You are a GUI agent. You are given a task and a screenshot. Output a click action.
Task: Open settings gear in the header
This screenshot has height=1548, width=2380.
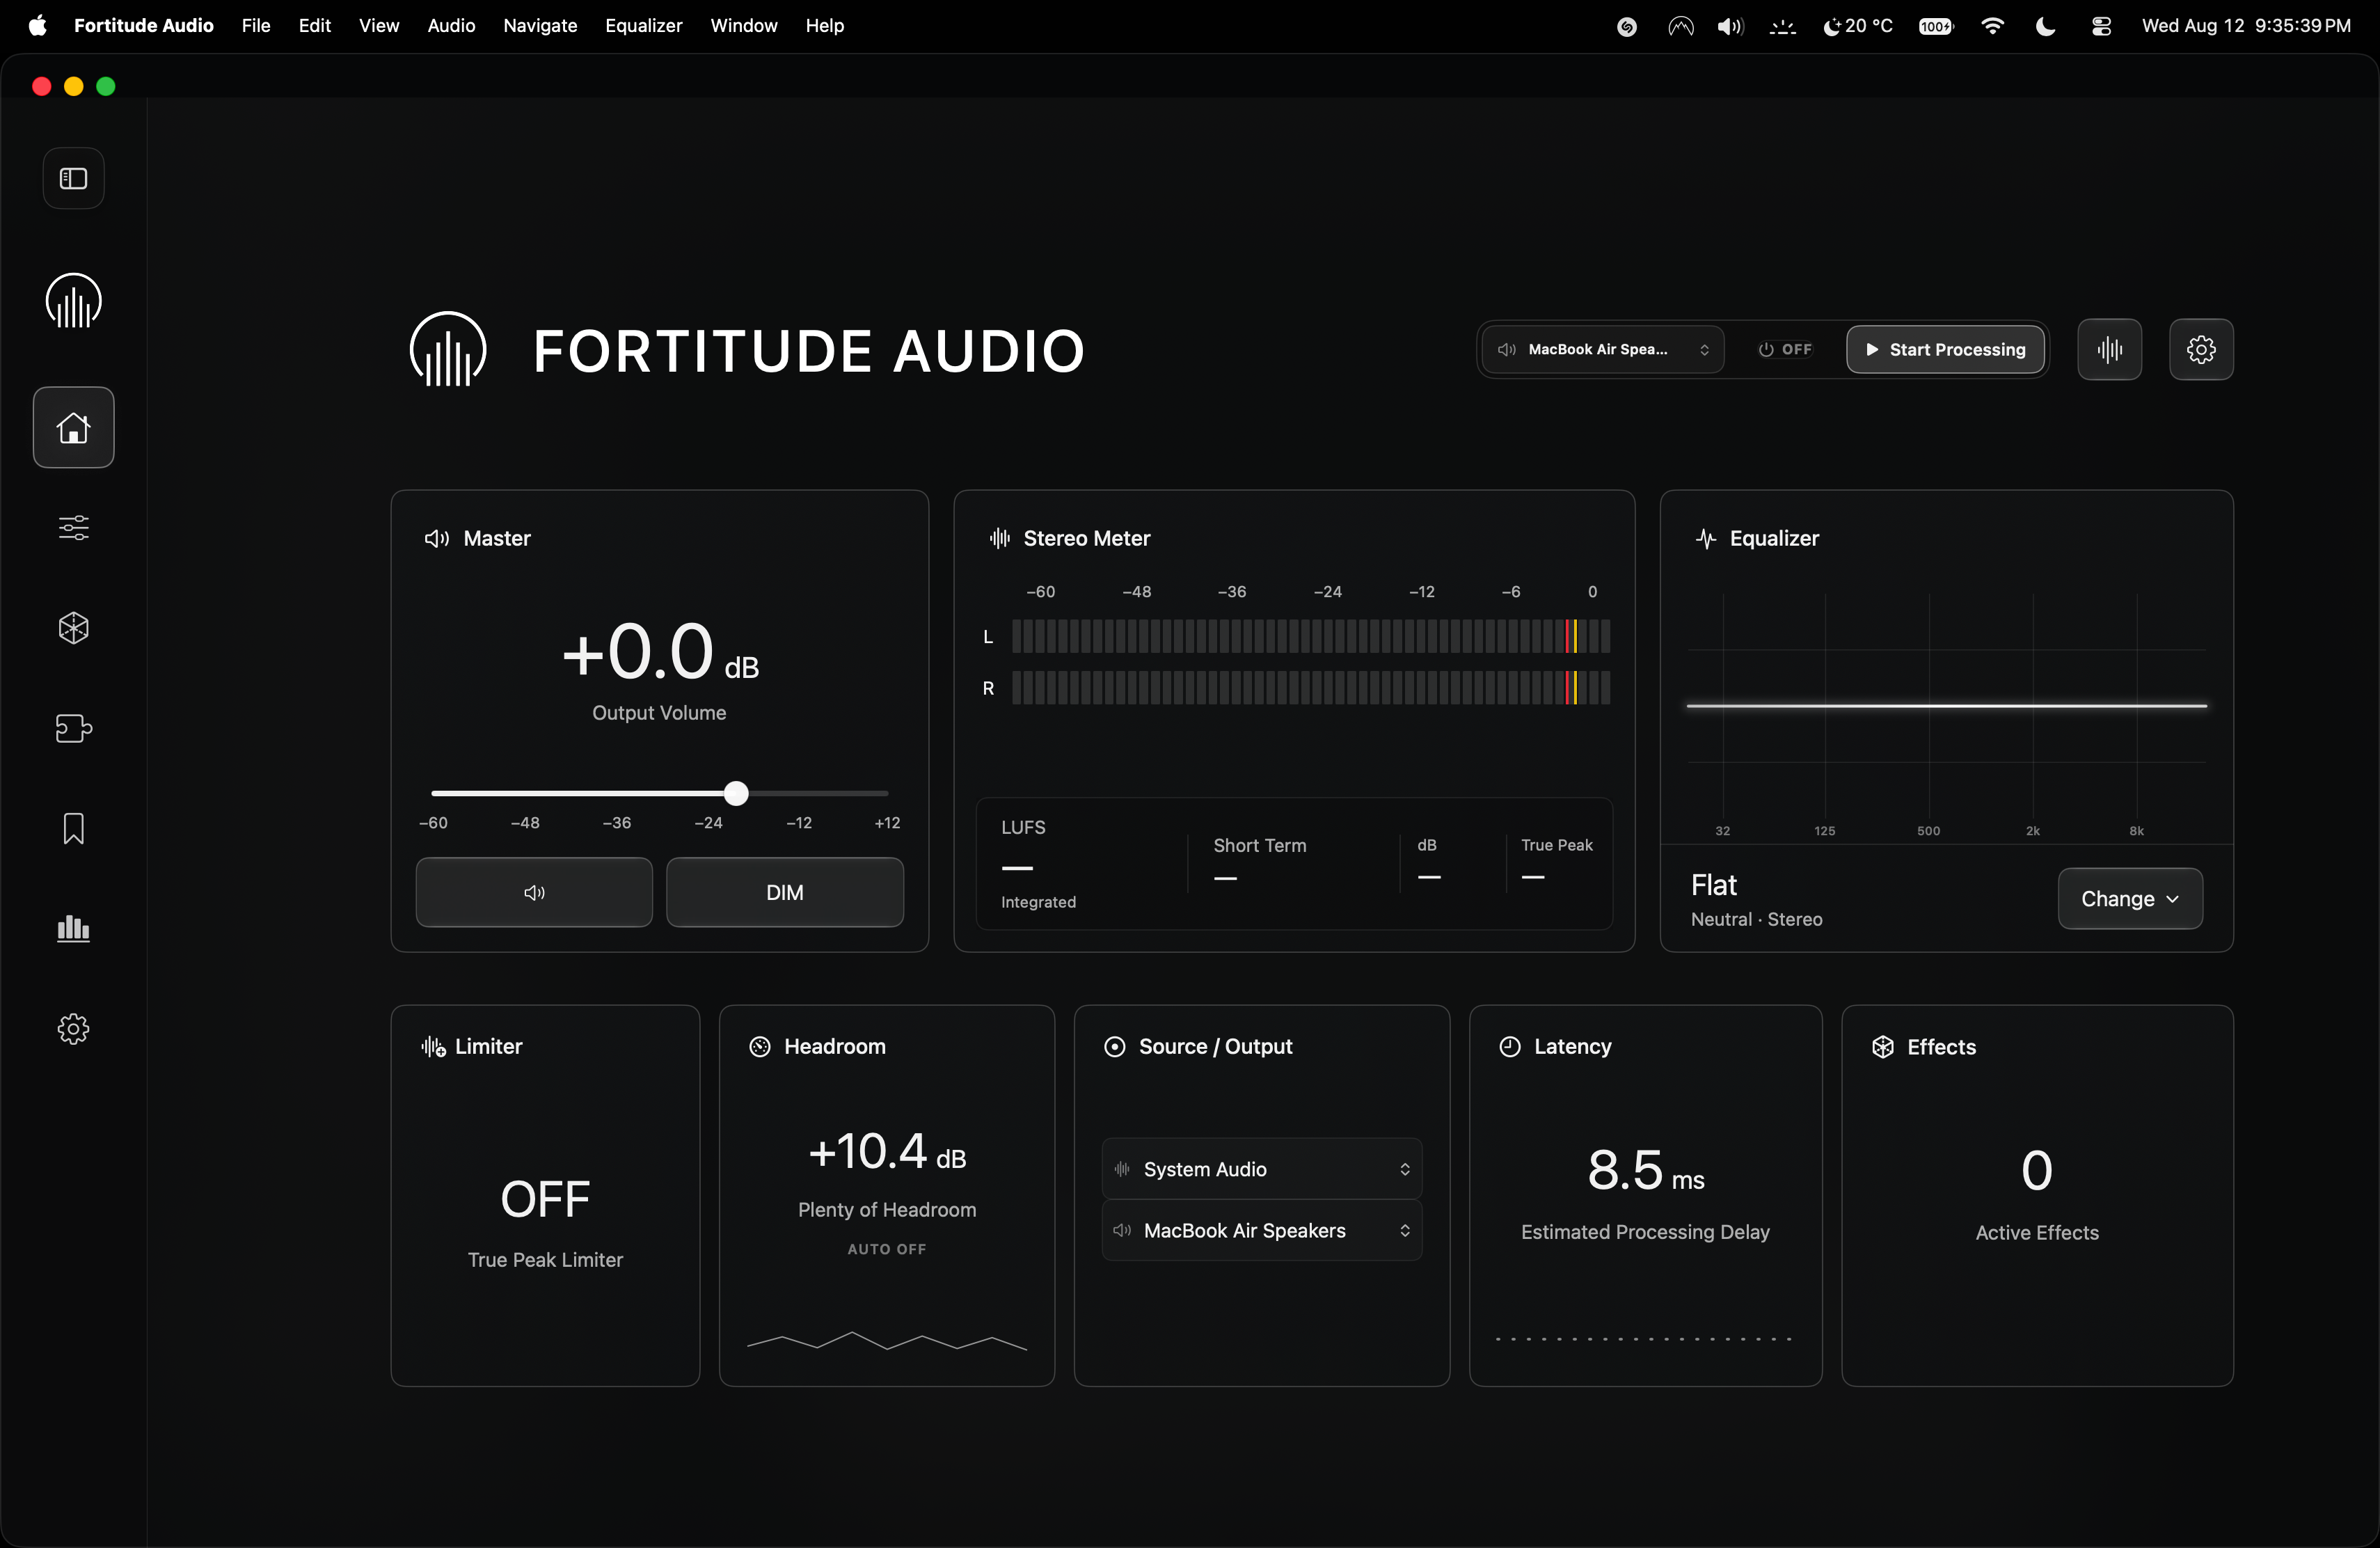pyautogui.click(x=2201, y=349)
